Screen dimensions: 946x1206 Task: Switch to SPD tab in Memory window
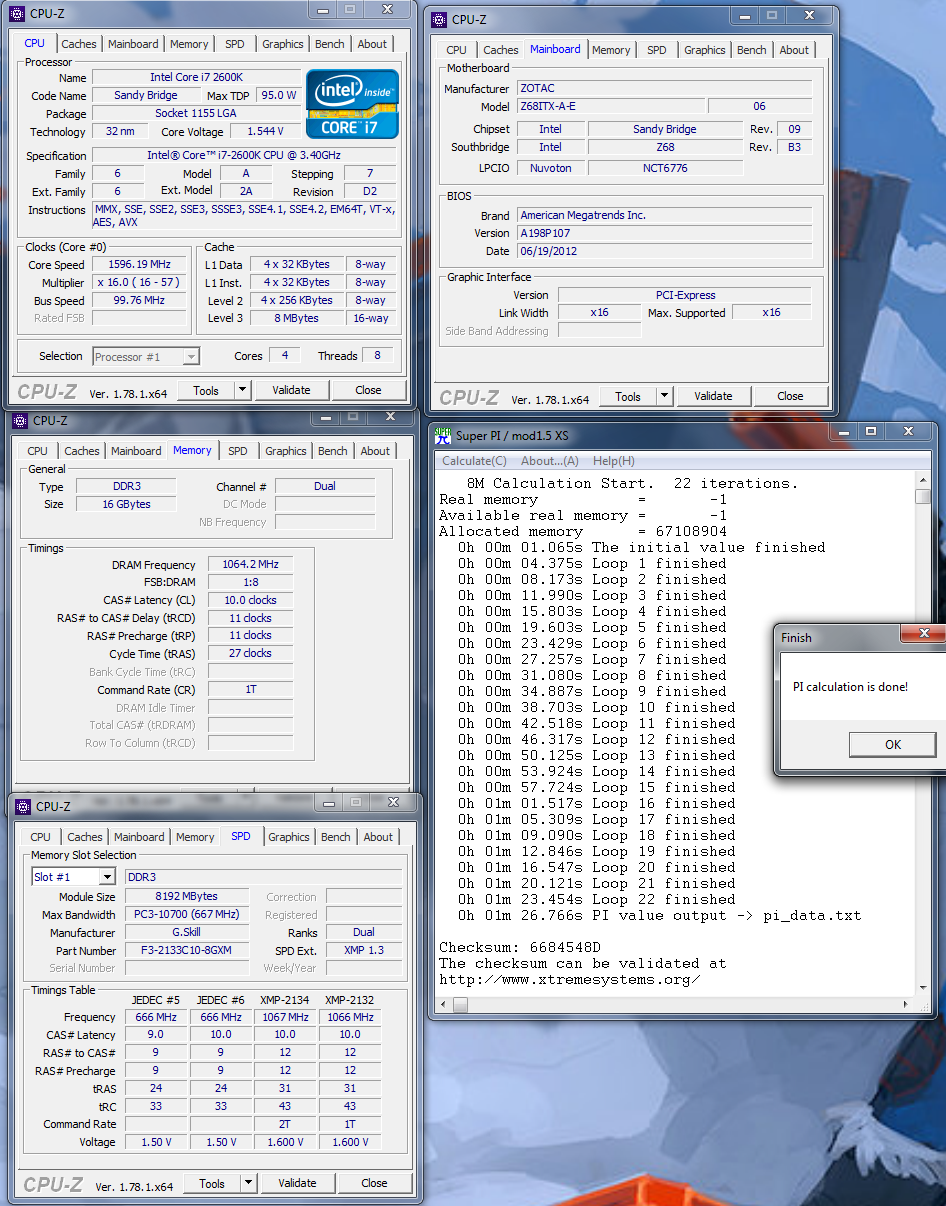coord(237,451)
